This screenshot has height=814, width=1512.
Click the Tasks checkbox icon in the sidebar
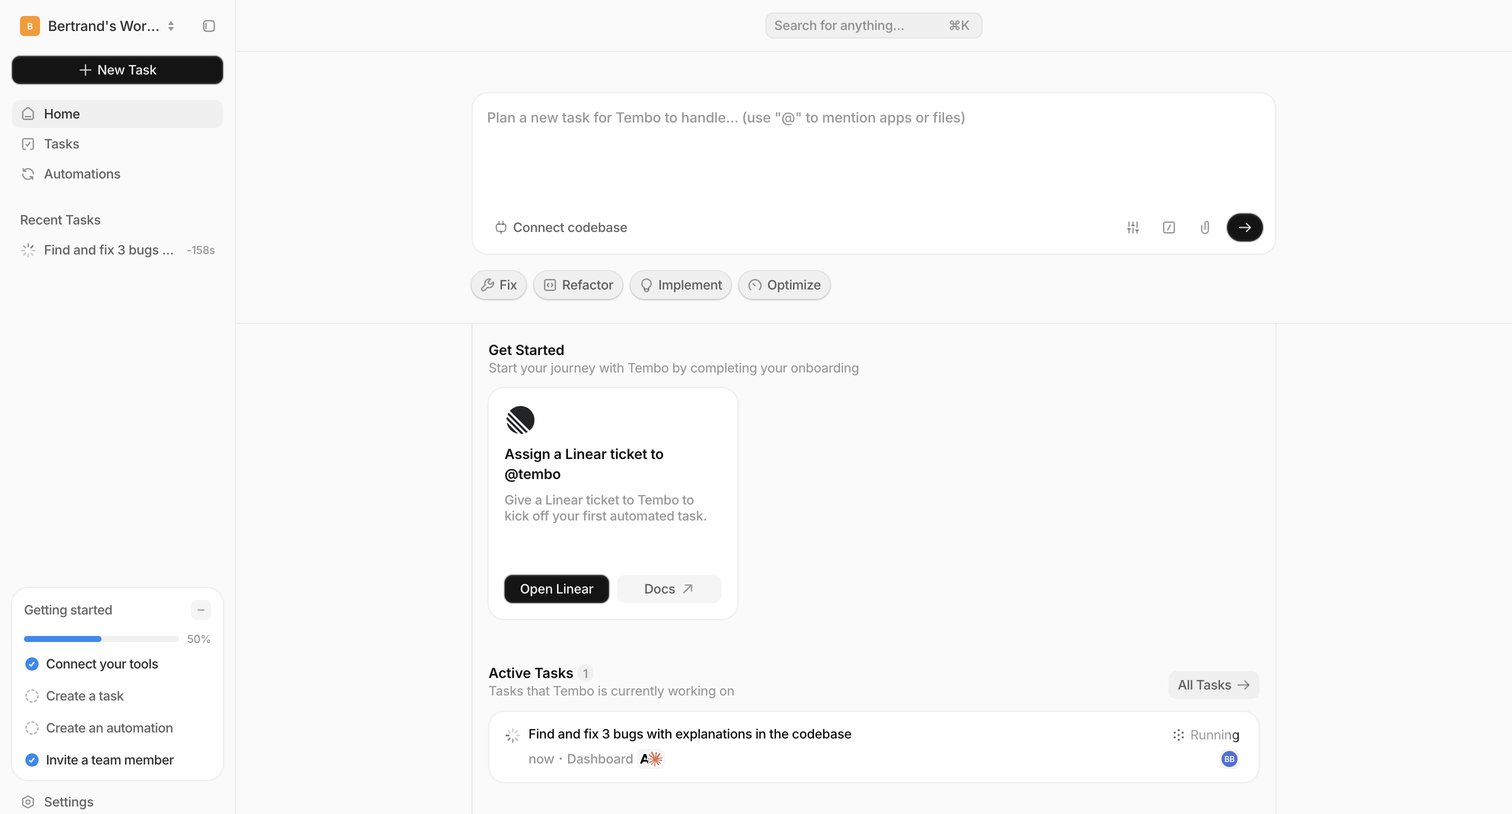(x=28, y=144)
